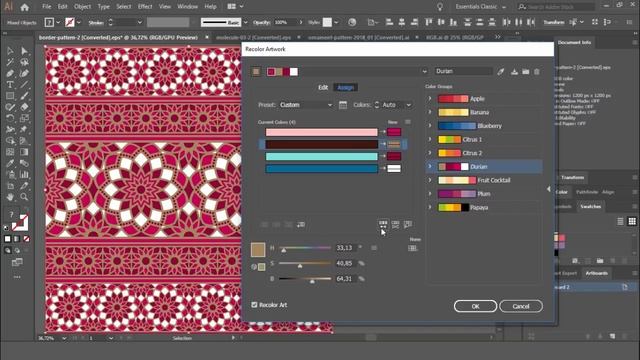Open the Colors Auto dropdown
Screen dimensions: 640x360
[396, 105]
